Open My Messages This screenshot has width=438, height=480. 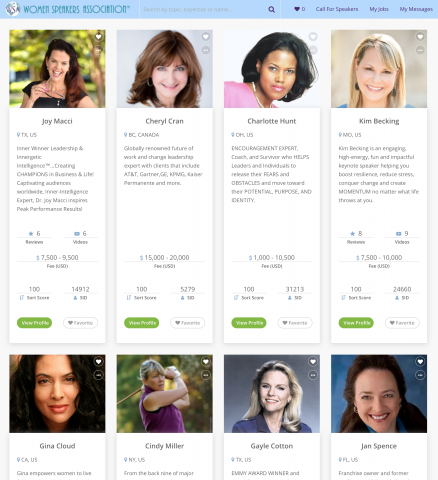click(x=416, y=9)
